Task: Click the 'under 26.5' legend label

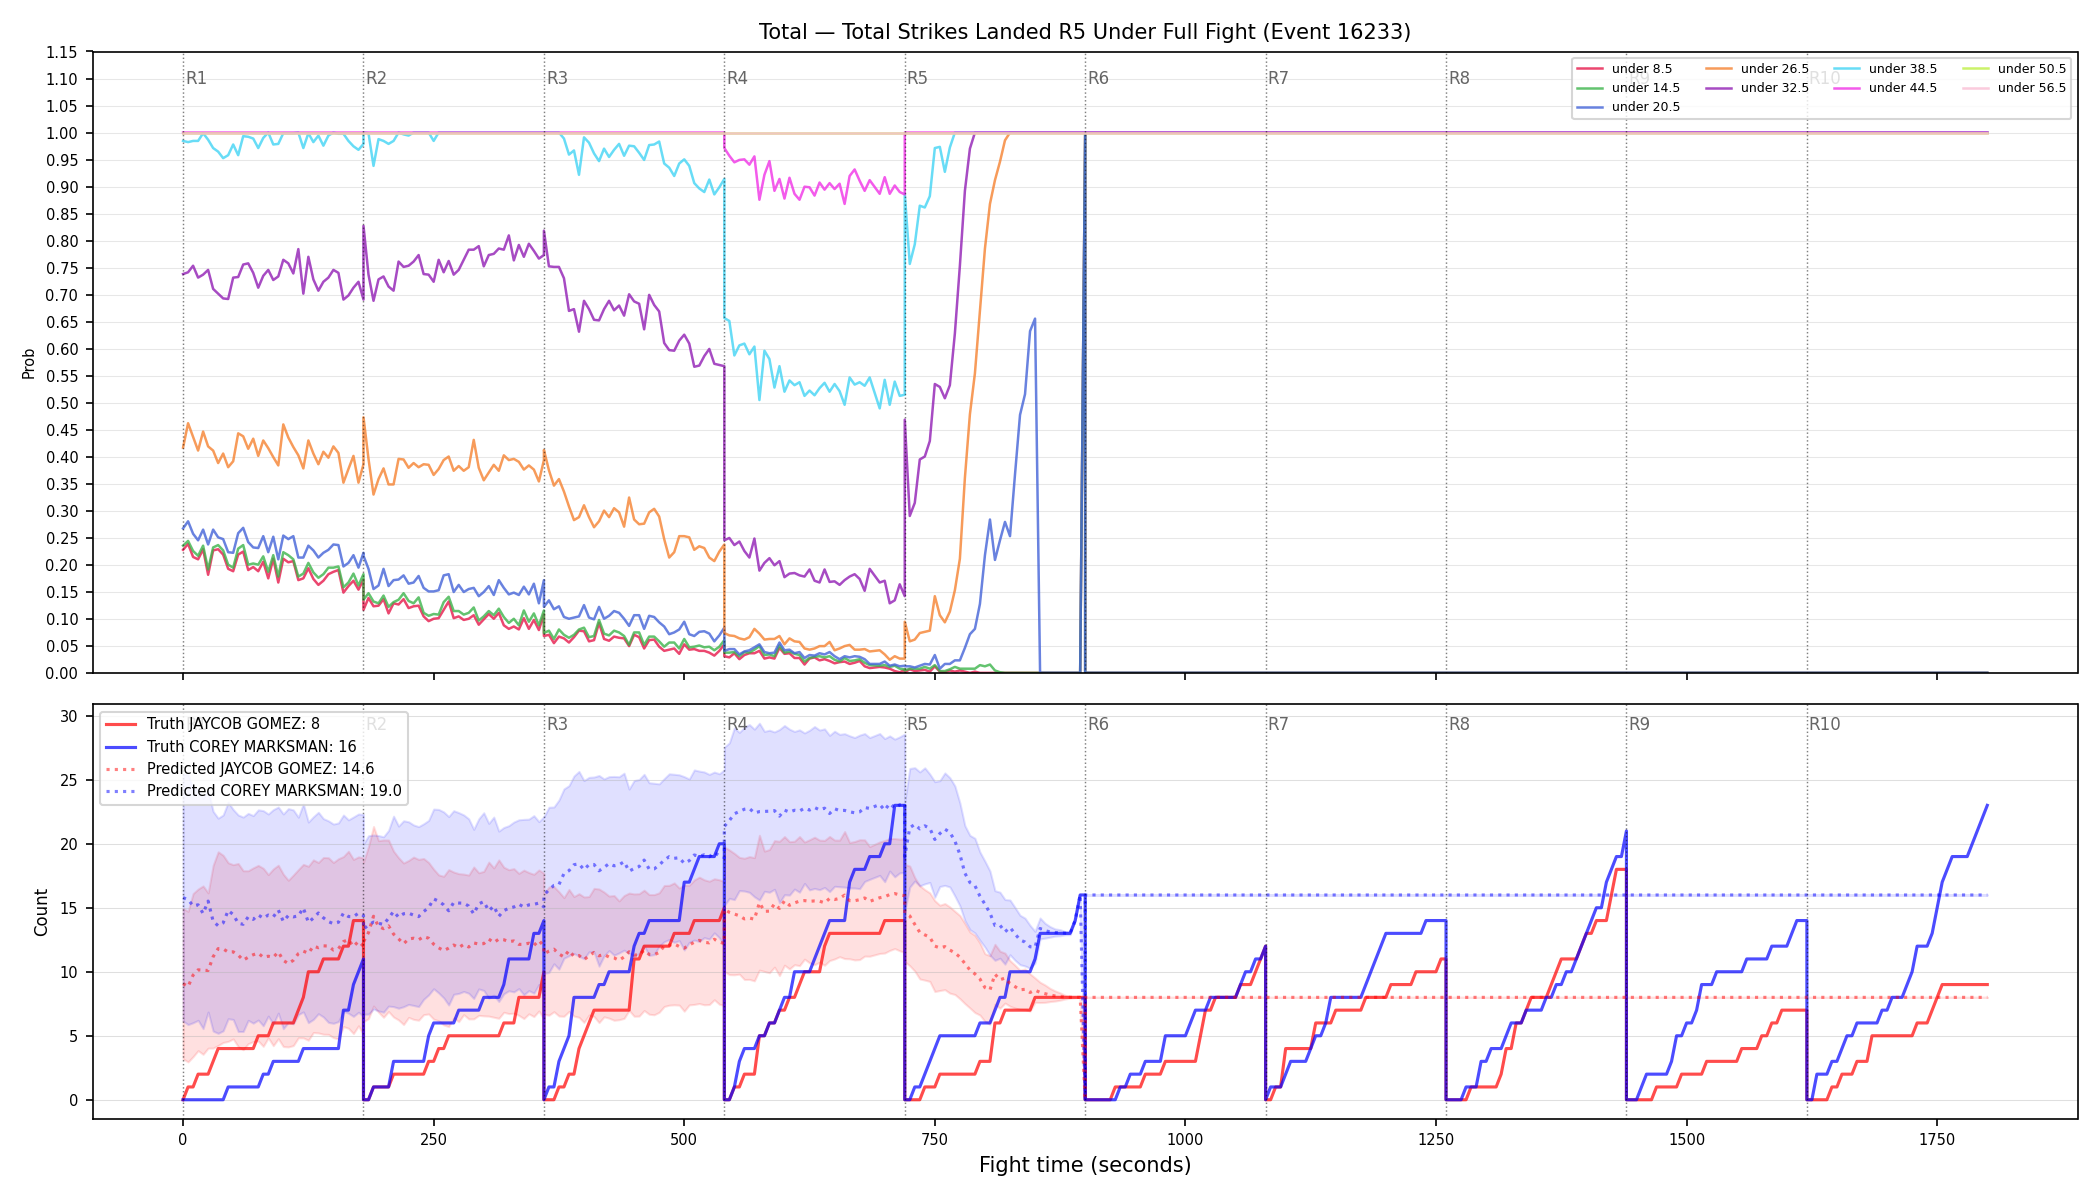Action: pos(1774,69)
